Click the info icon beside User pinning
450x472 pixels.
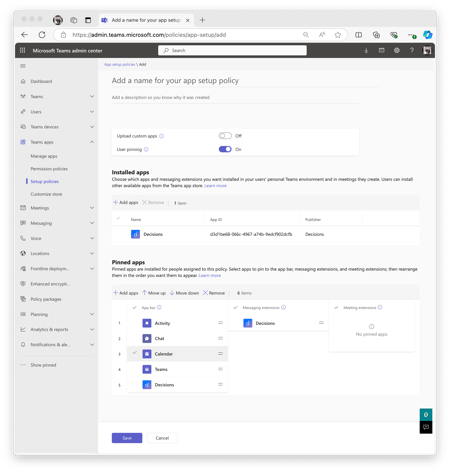(x=146, y=149)
